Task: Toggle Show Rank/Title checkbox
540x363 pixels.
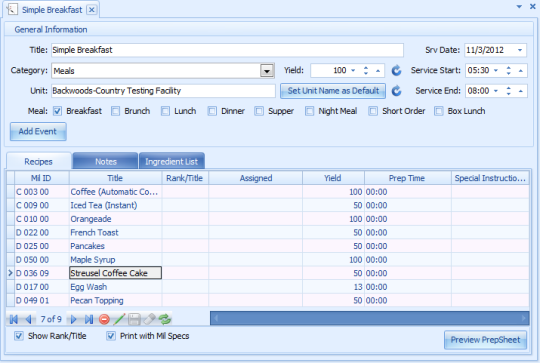Action: pyautogui.click(x=19, y=336)
